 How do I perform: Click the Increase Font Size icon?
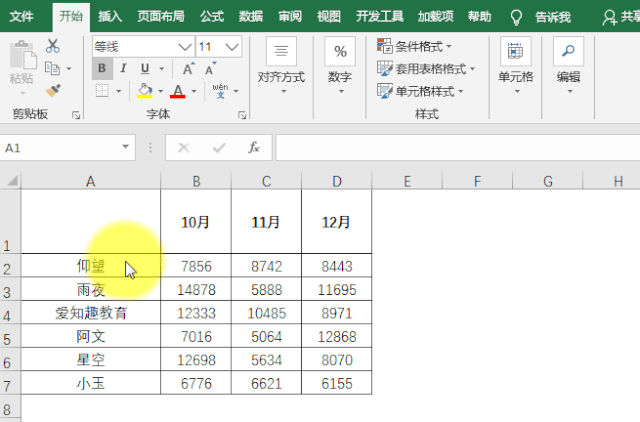[x=188, y=69]
